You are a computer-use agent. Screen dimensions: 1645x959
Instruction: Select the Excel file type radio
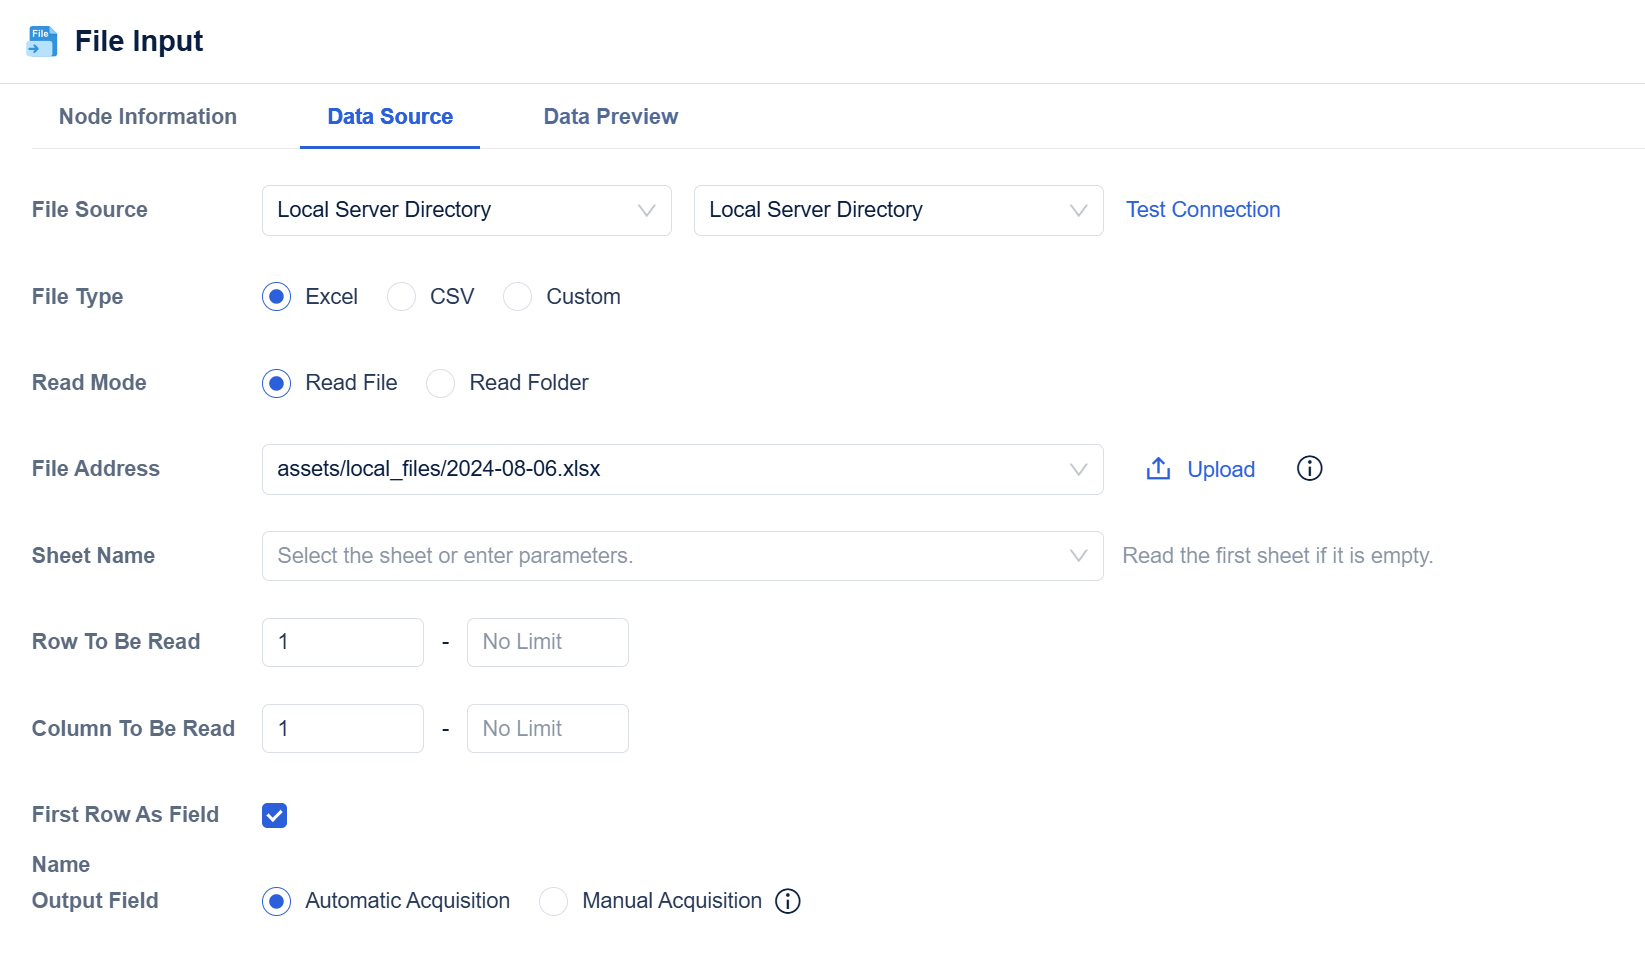point(277,297)
